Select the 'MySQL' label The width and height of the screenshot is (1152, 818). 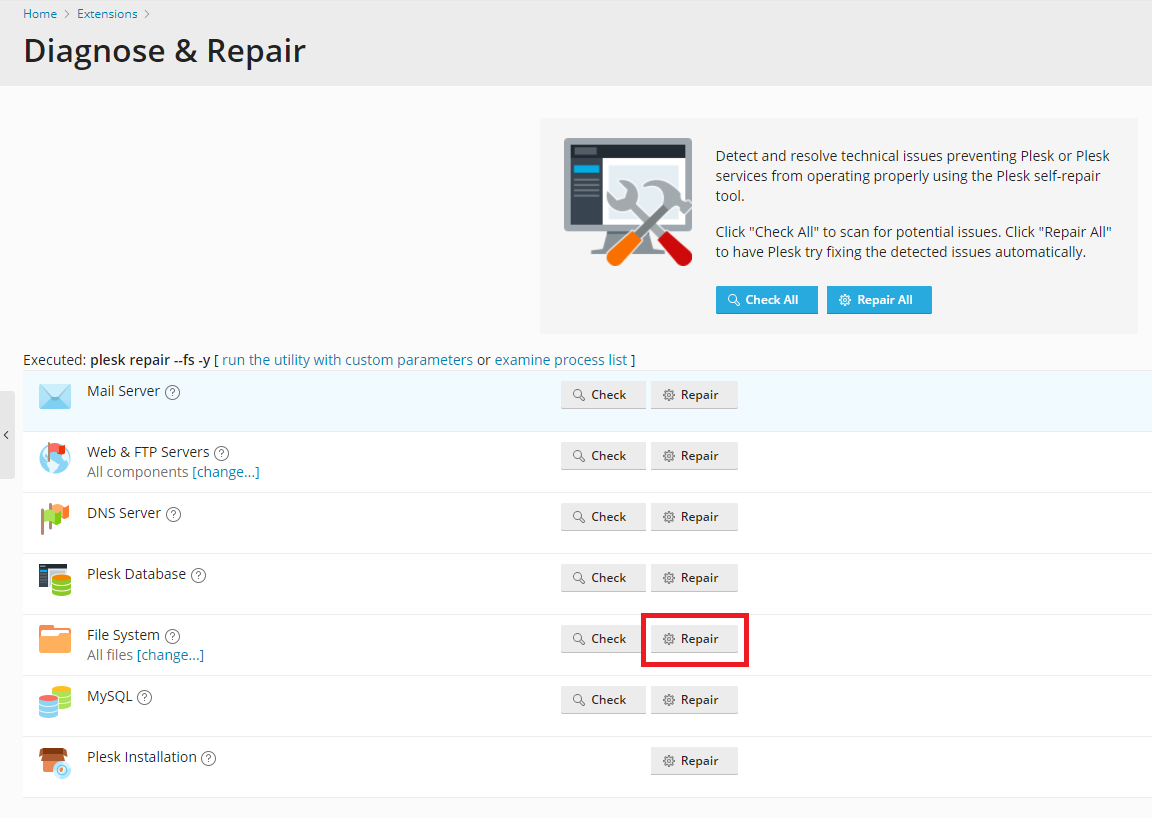(x=110, y=696)
